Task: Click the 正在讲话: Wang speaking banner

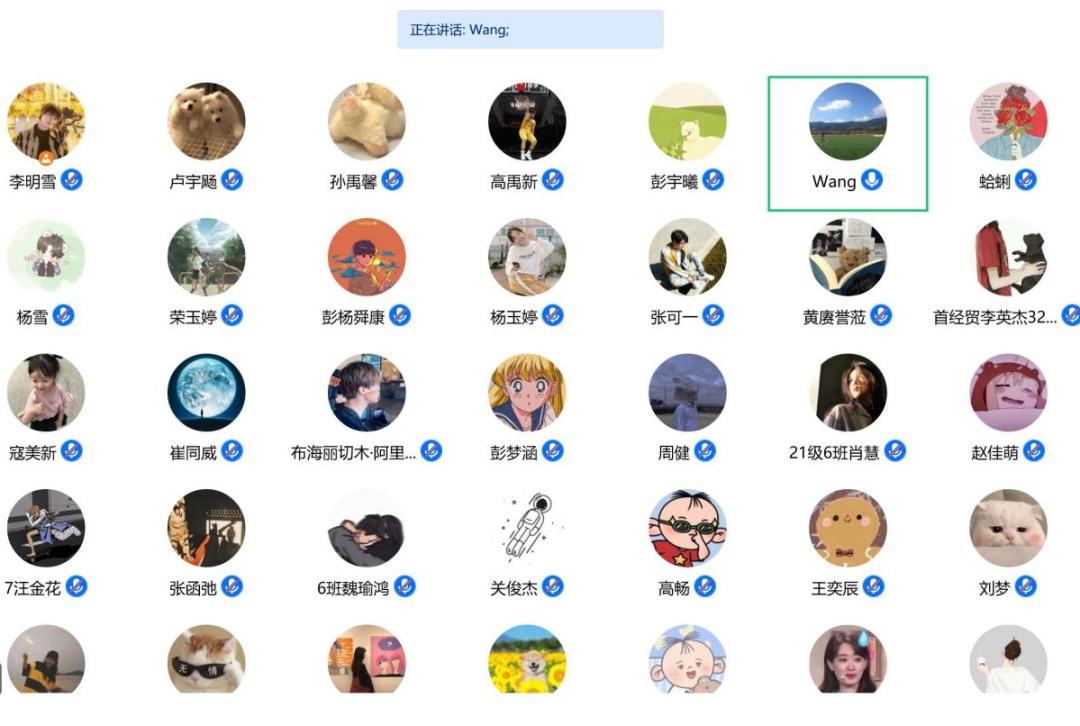Action: pos(530,30)
